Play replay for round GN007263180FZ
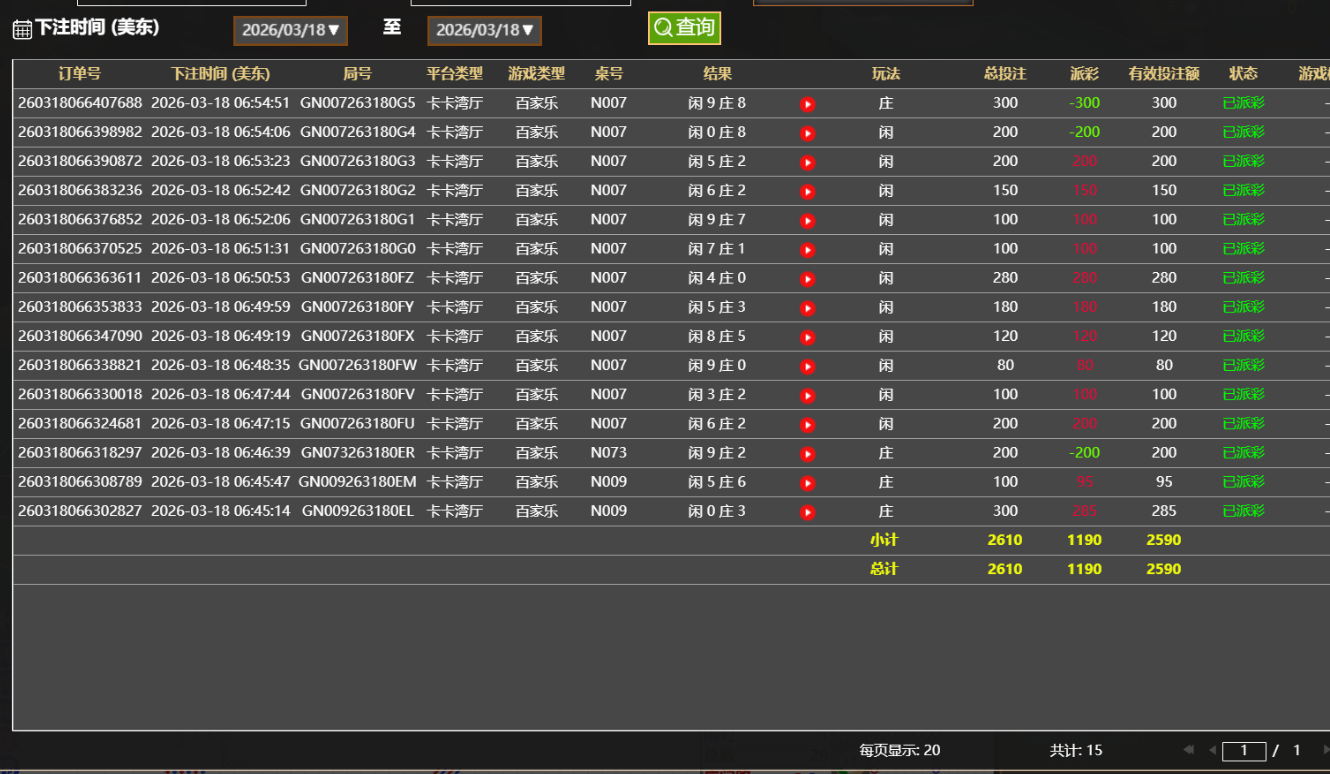The image size is (1330, 774). point(808,279)
